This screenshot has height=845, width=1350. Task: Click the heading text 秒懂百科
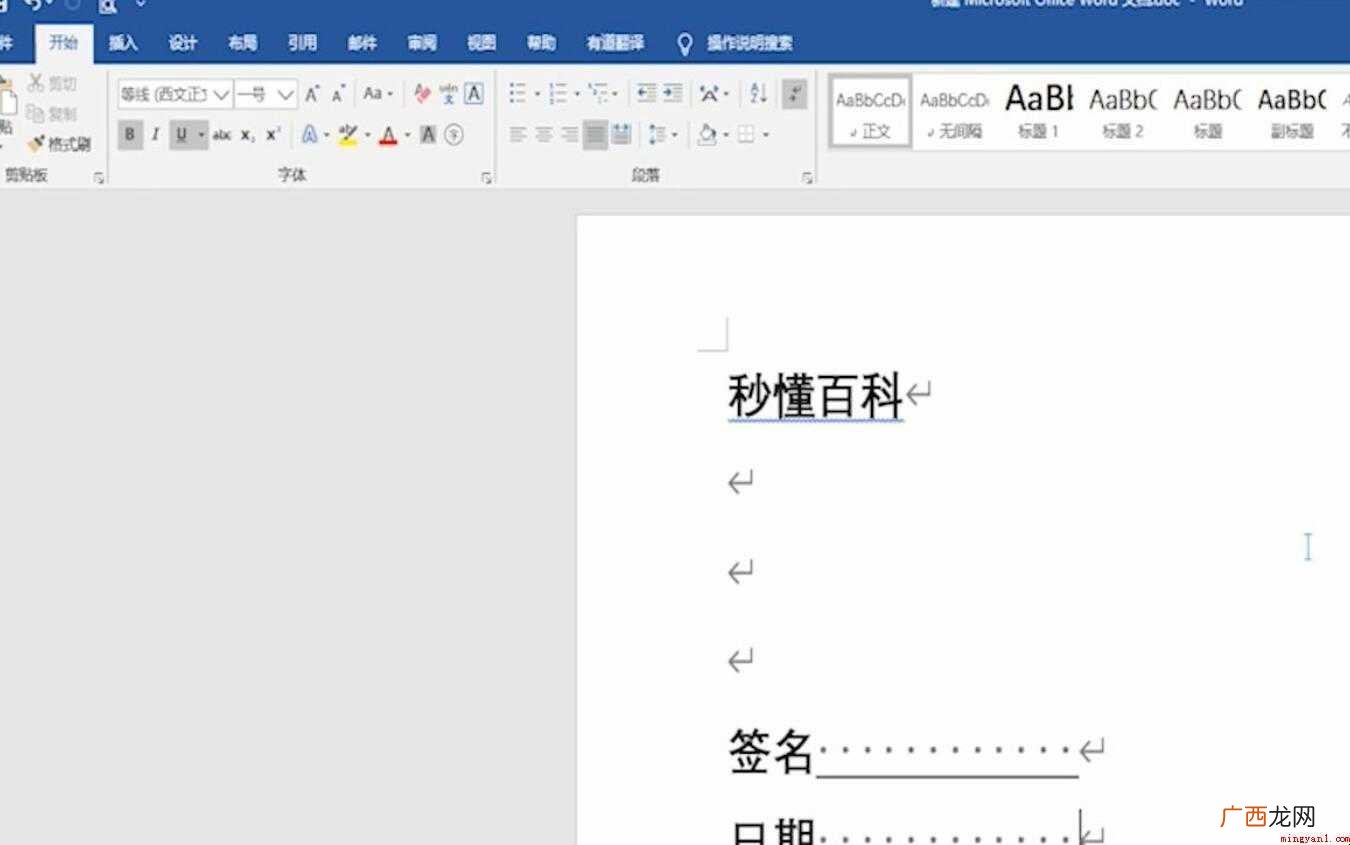(x=815, y=396)
